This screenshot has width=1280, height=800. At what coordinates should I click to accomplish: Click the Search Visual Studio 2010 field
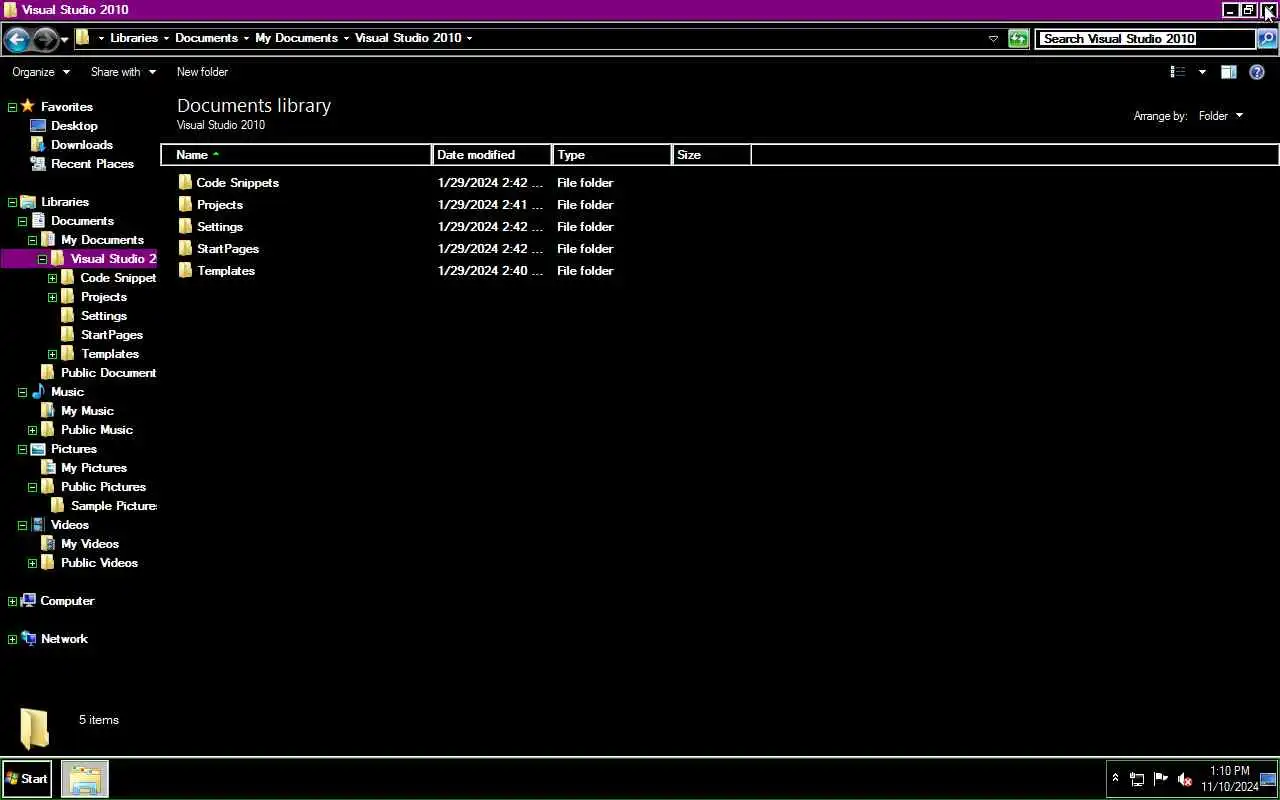click(1145, 39)
